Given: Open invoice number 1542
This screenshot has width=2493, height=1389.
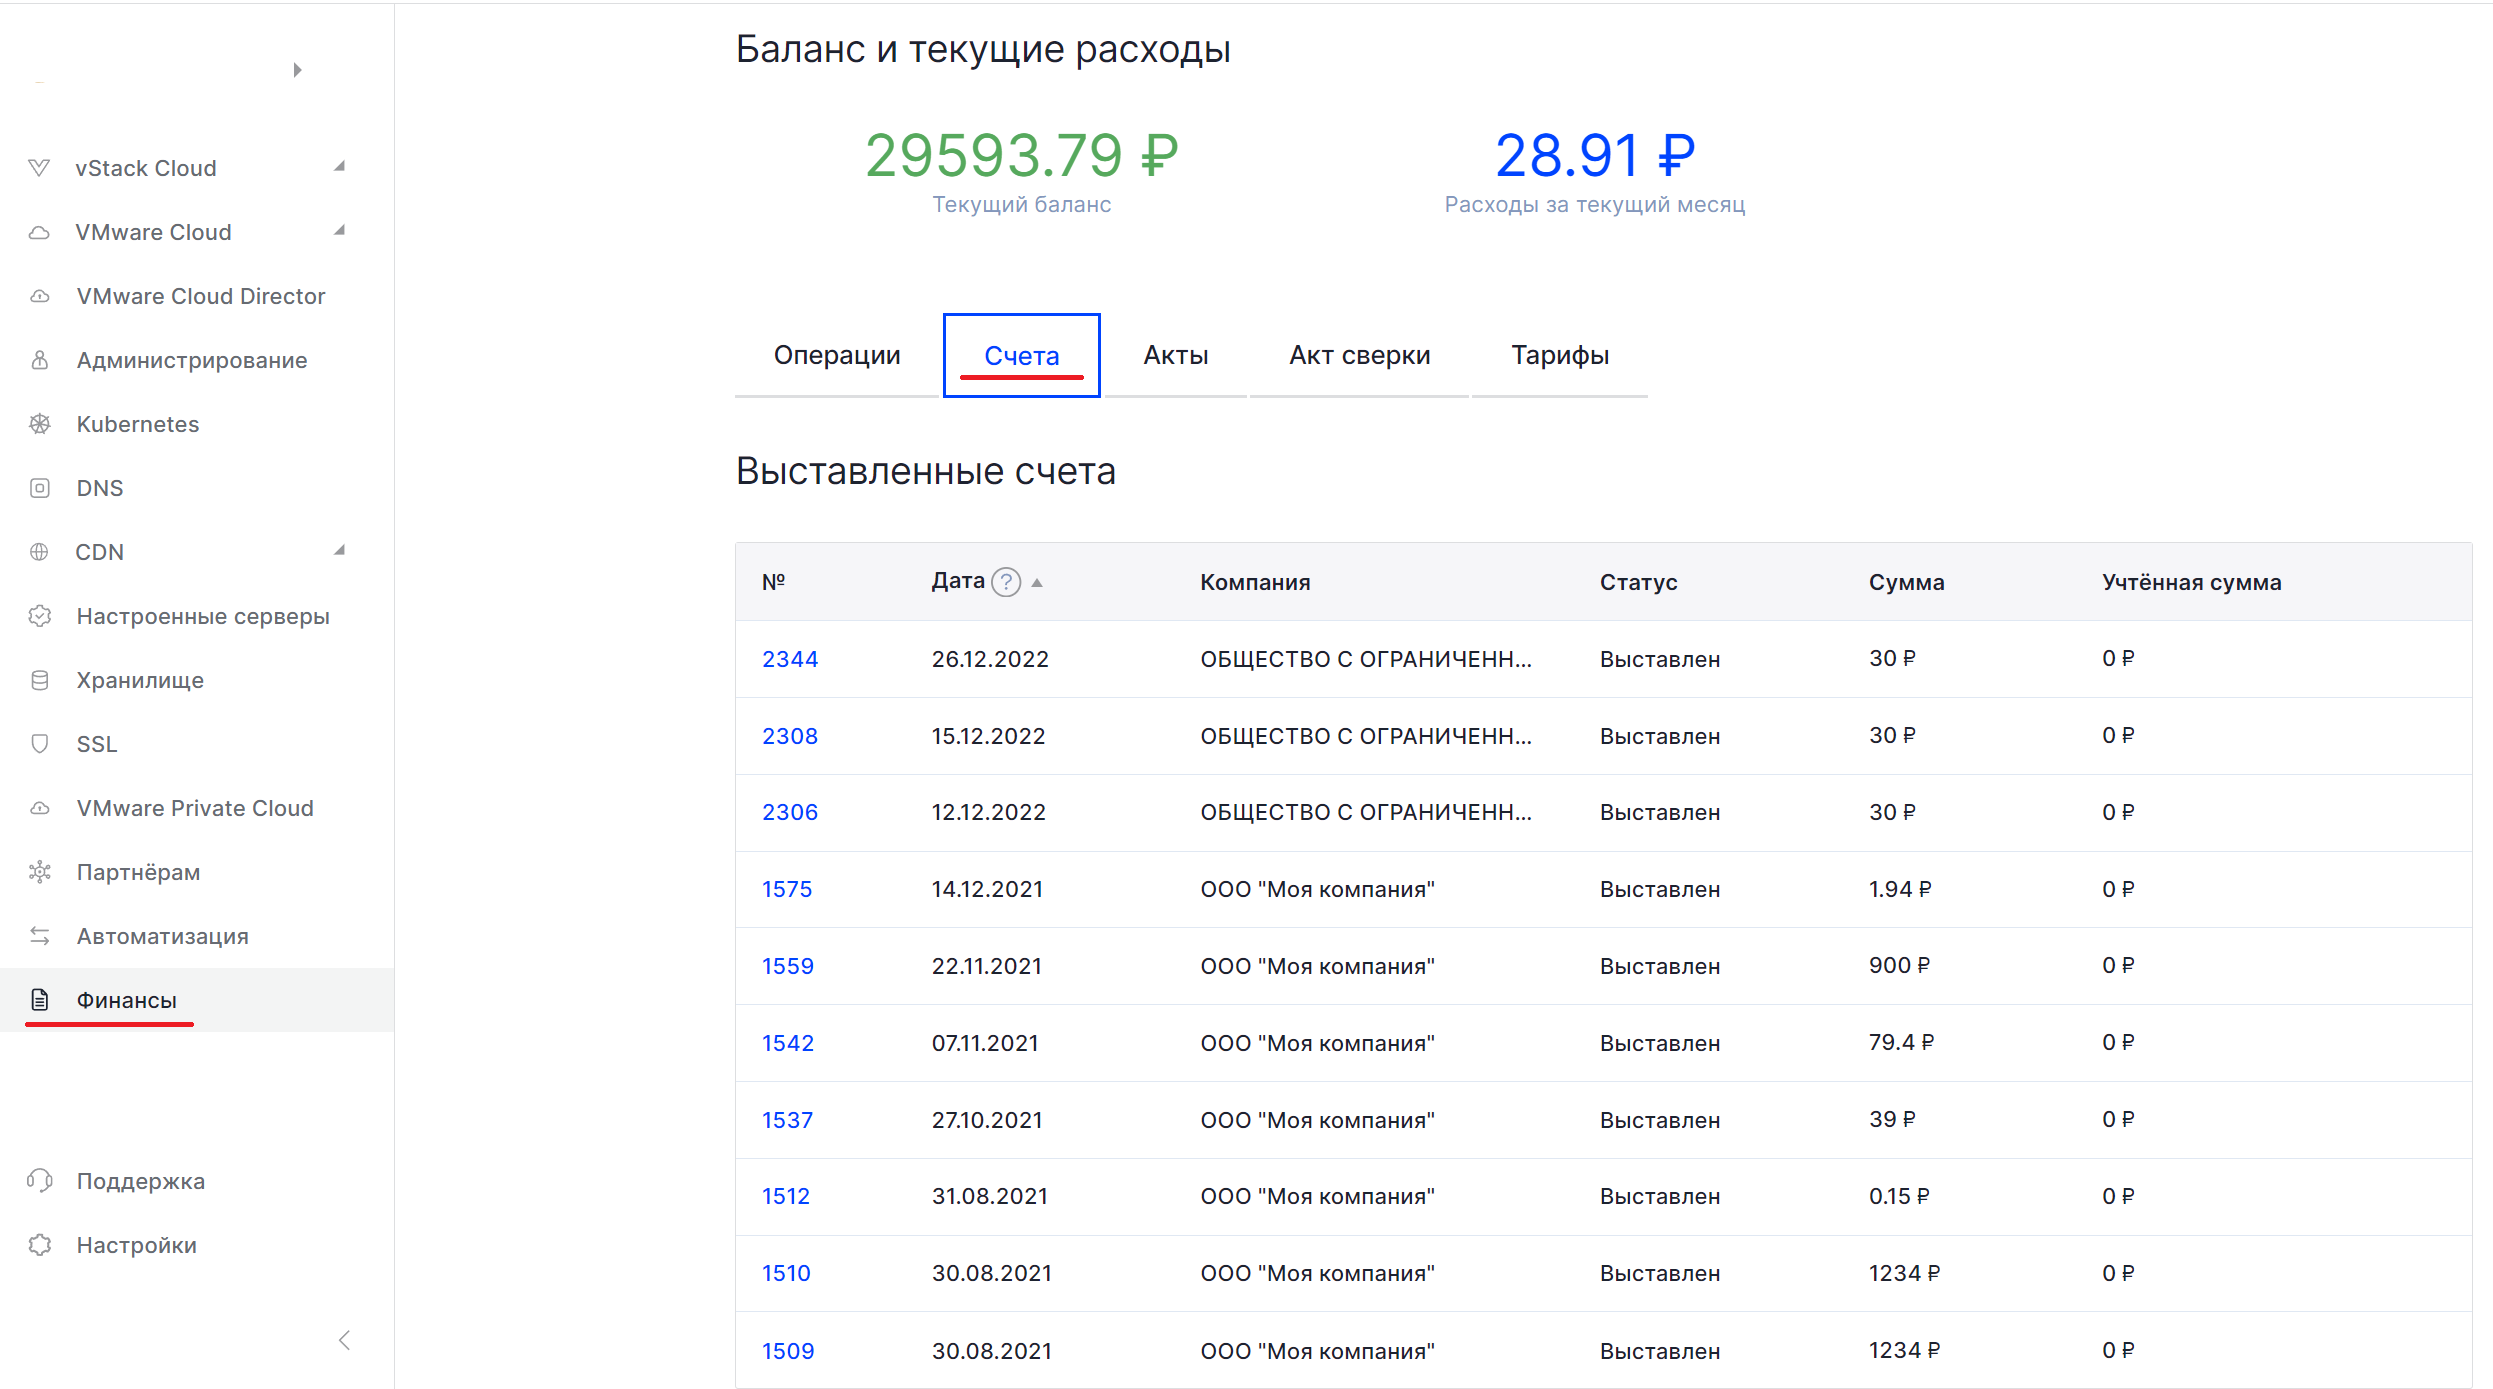Looking at the screenshot, I should [788, 1043].
